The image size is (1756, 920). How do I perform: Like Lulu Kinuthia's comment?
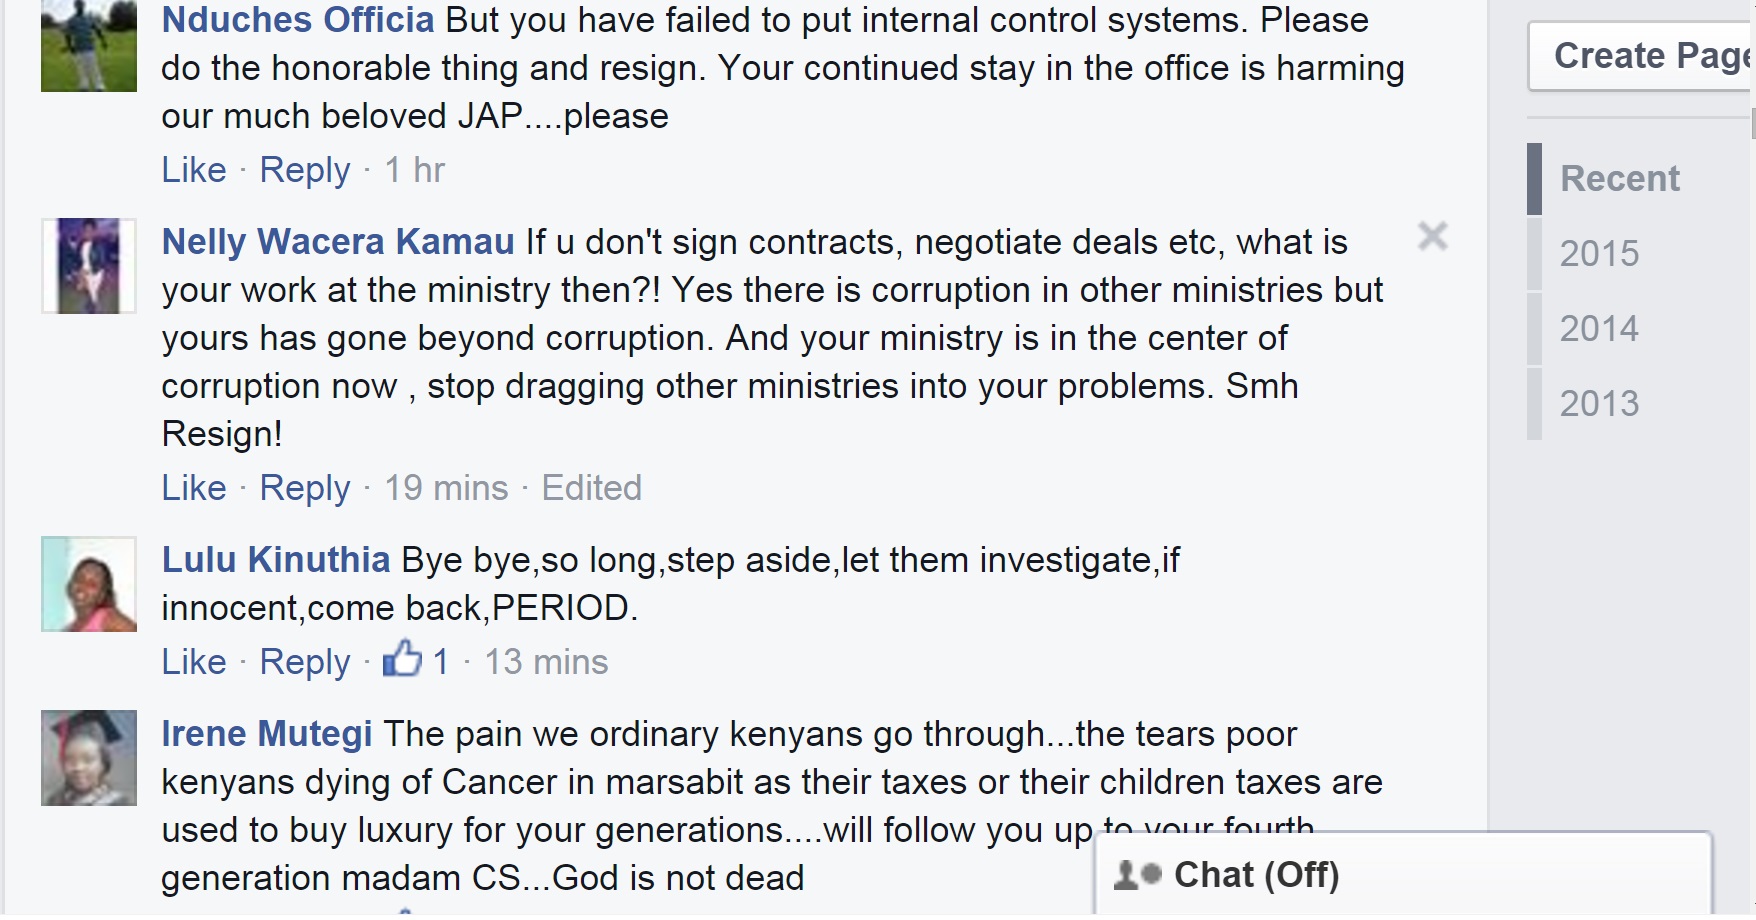click(x=194, y=662)
